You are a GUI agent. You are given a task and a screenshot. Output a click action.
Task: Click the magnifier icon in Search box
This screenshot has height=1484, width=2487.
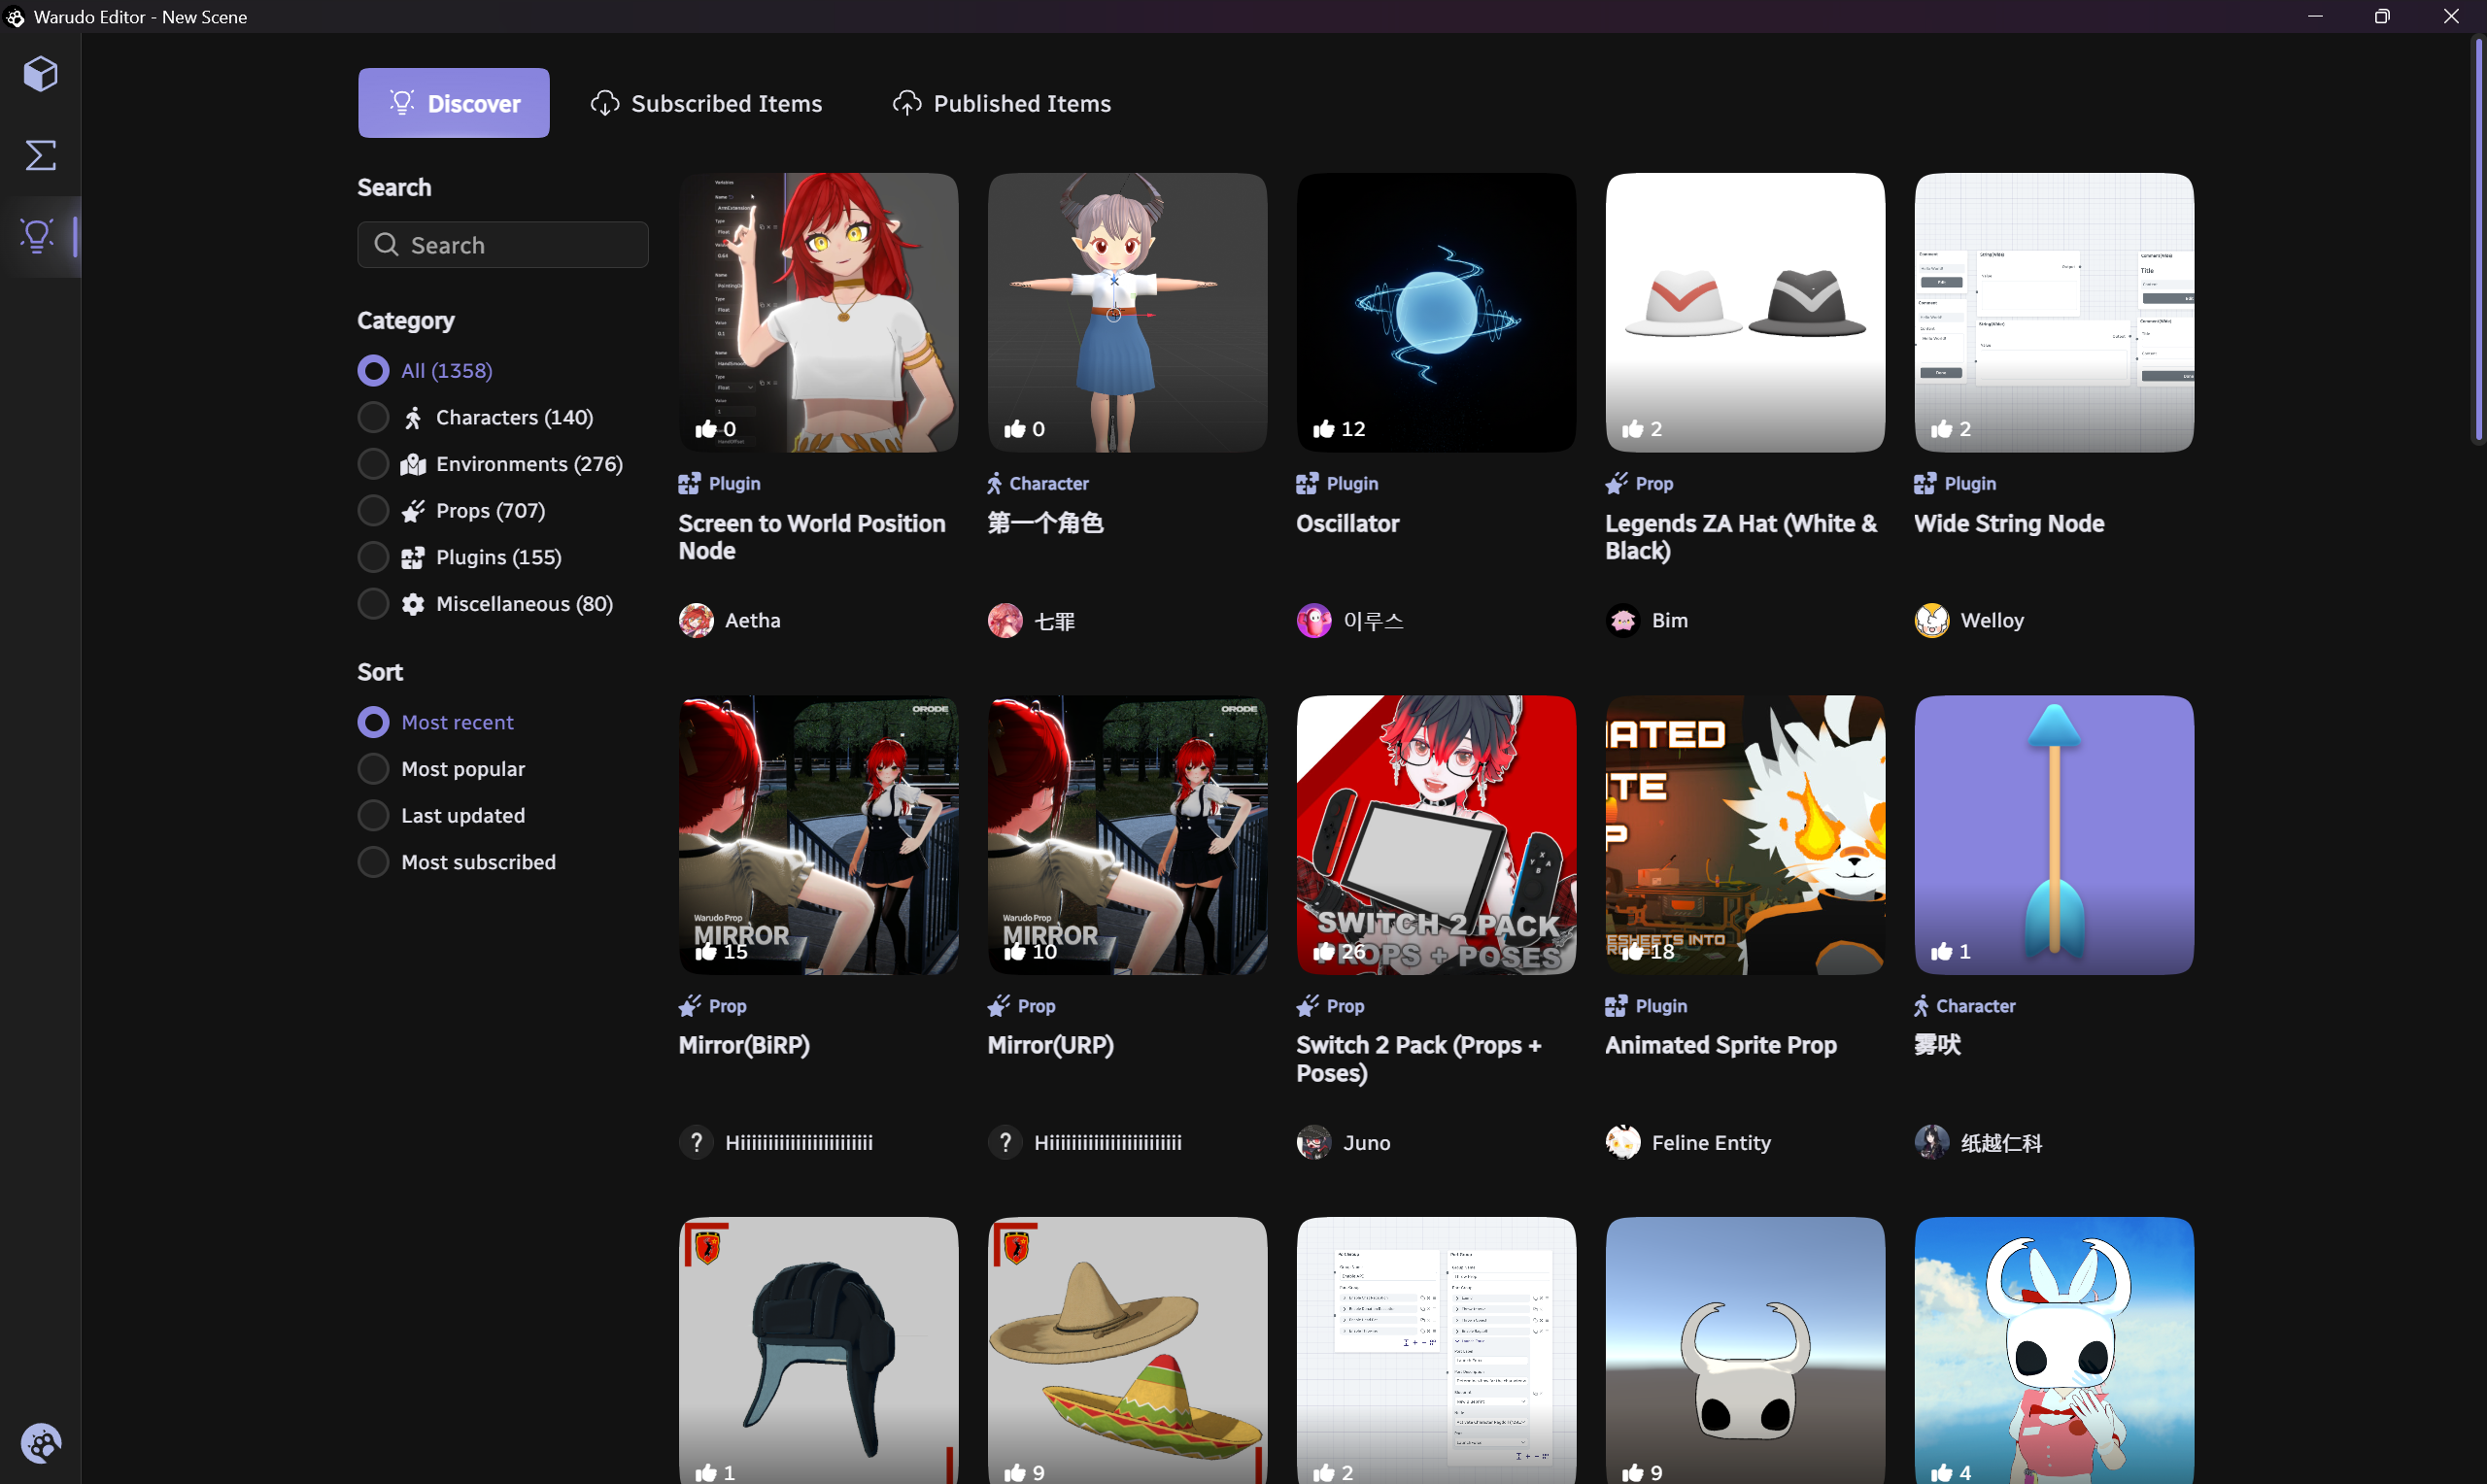click(x=386, y=245)
